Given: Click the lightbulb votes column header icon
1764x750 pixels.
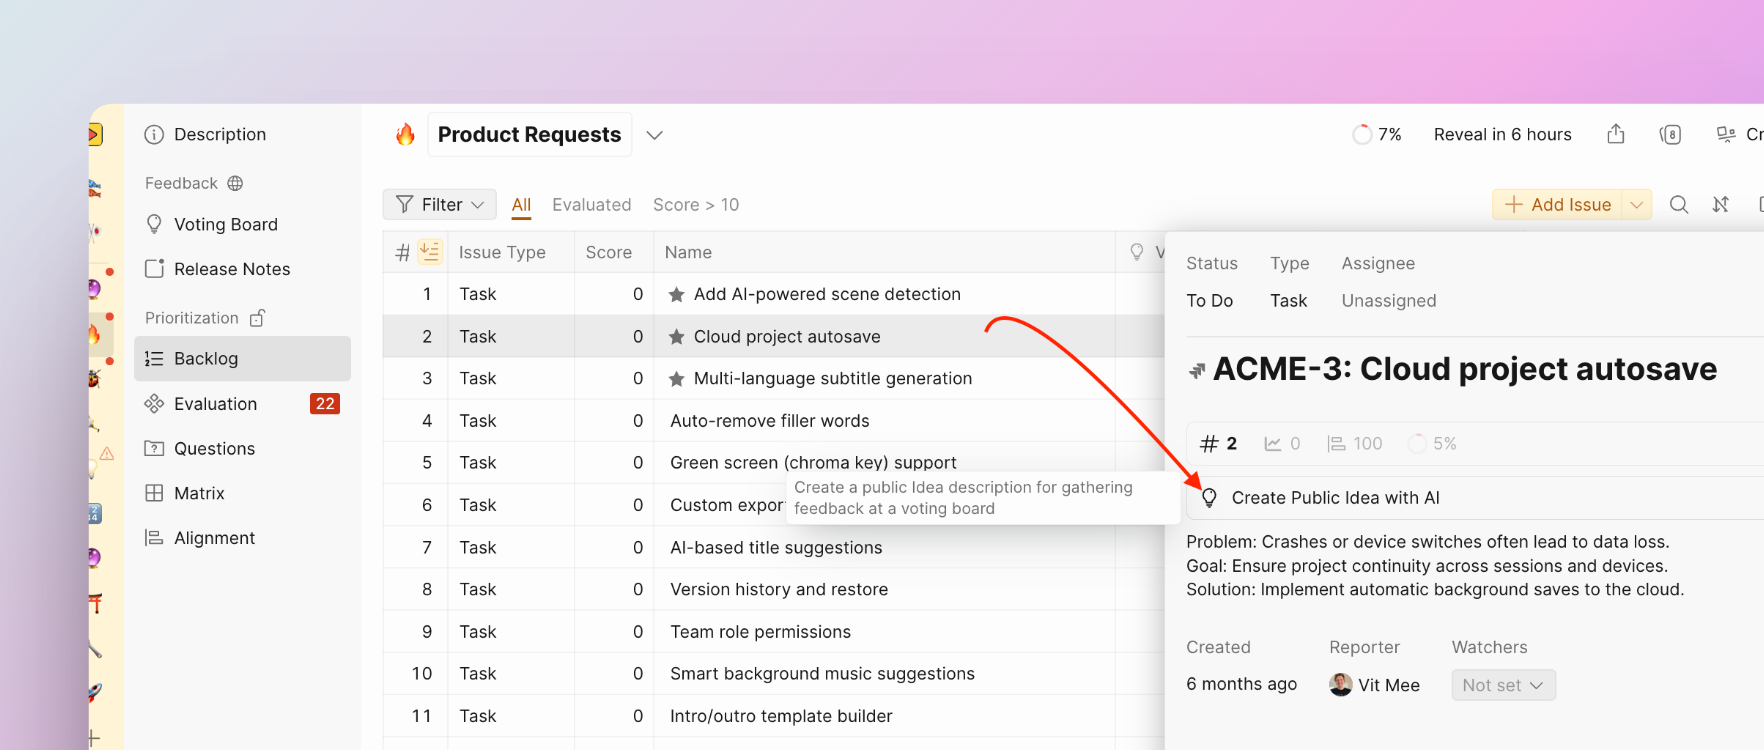Looking at the screenshot, I should 1137,252.
